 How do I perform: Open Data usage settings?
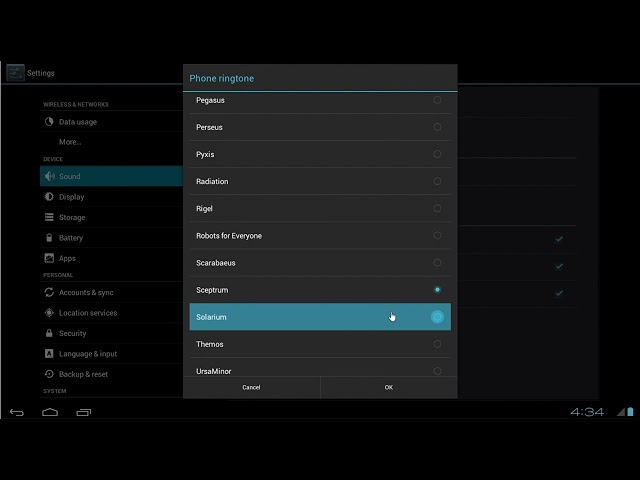pyautogui.click(x=111, y=122)
